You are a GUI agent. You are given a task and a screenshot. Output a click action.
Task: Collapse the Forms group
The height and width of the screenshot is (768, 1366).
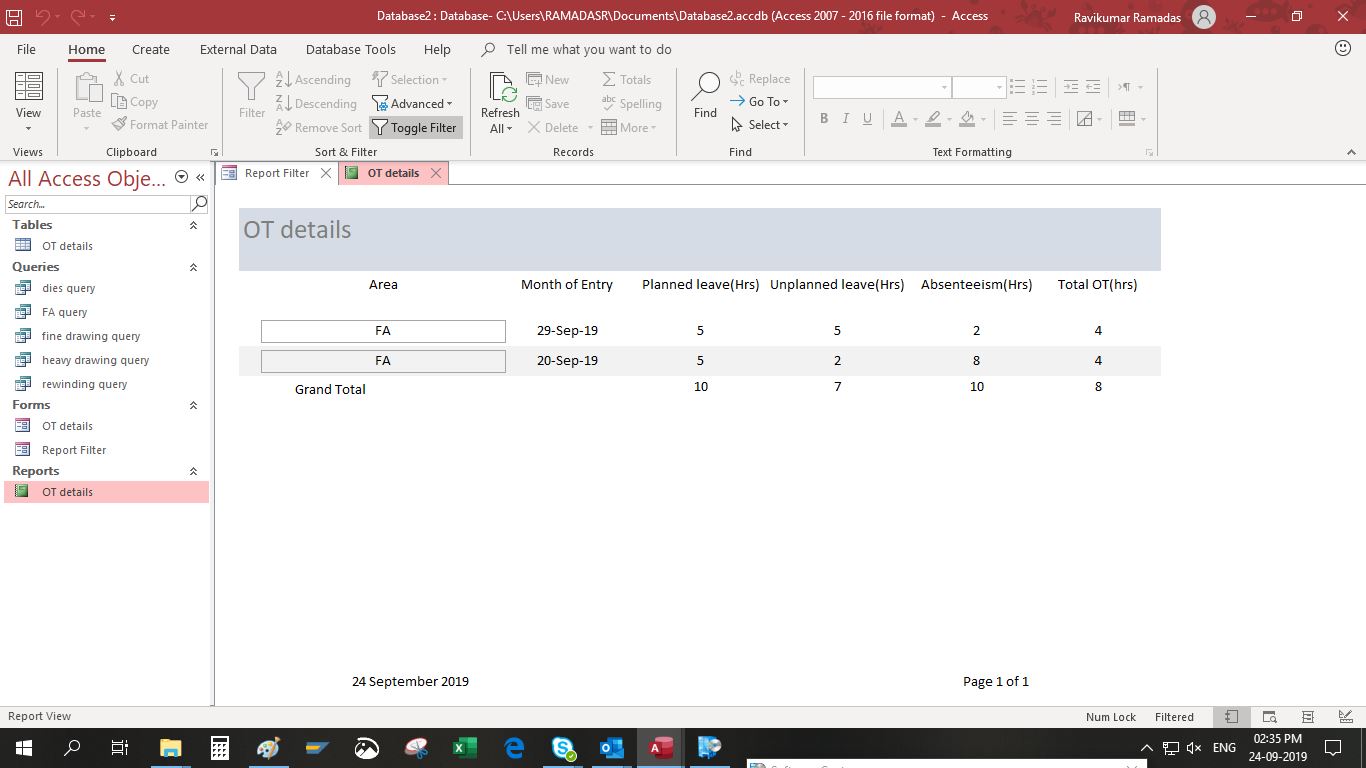pyautogui.click(x=193, y=406)
